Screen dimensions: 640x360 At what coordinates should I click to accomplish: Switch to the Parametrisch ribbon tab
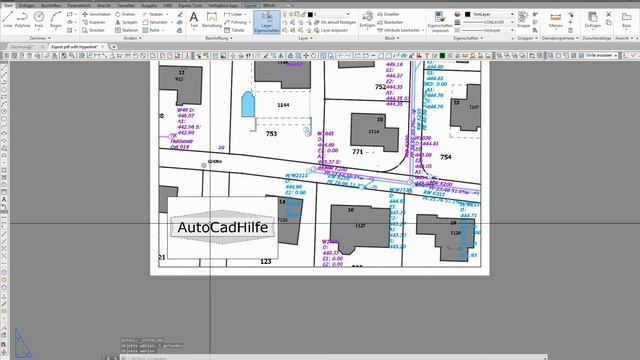tap(79, 6)
